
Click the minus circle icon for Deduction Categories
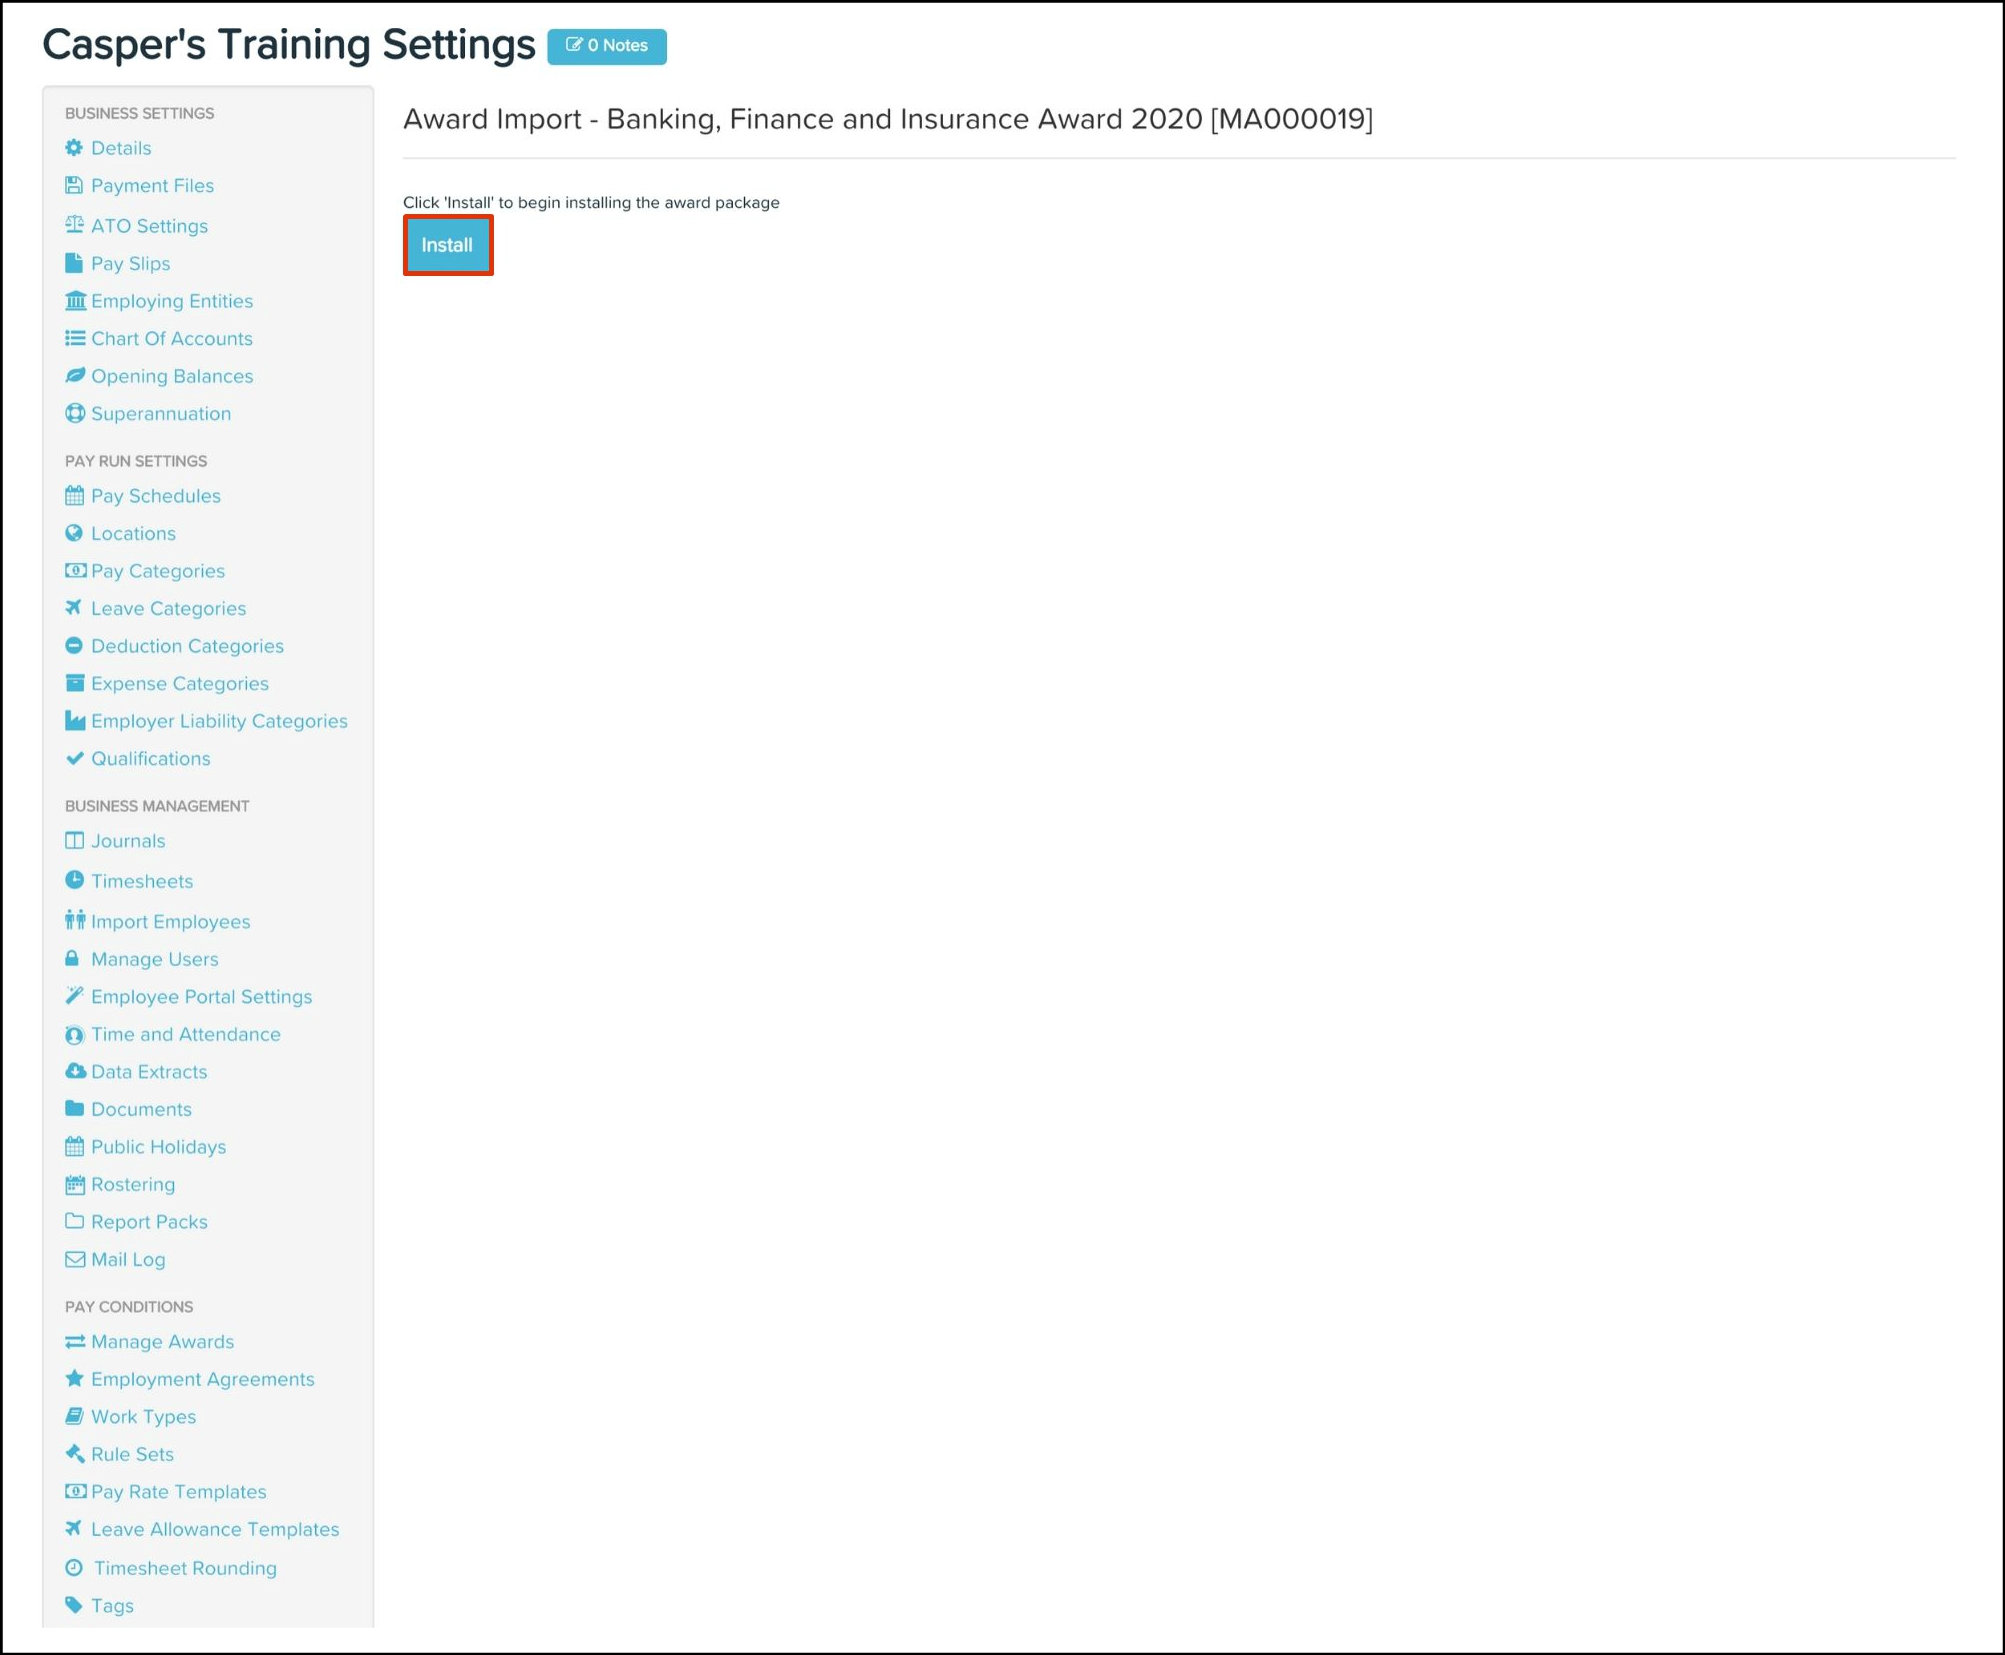(74, 646)
